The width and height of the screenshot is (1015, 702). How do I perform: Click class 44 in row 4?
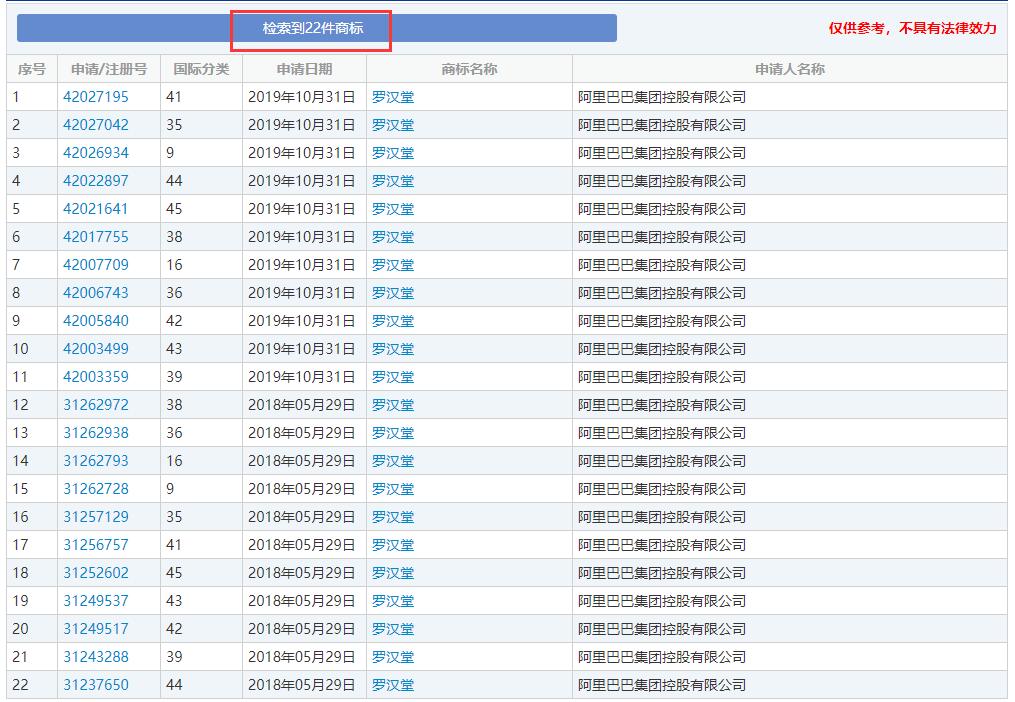click(x=174, y=181)
